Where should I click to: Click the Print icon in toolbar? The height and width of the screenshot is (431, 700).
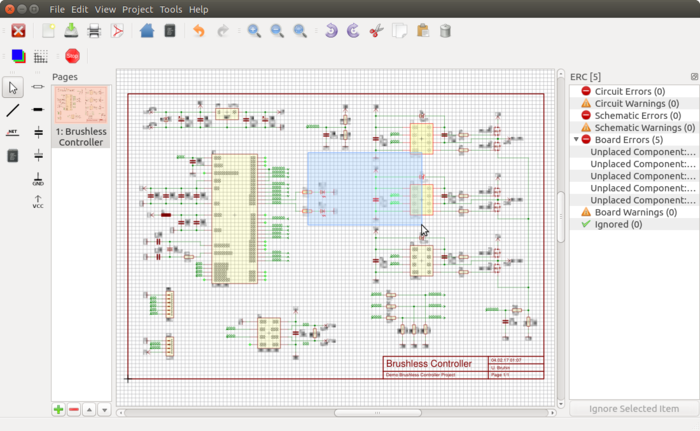(x=94, y=31)
